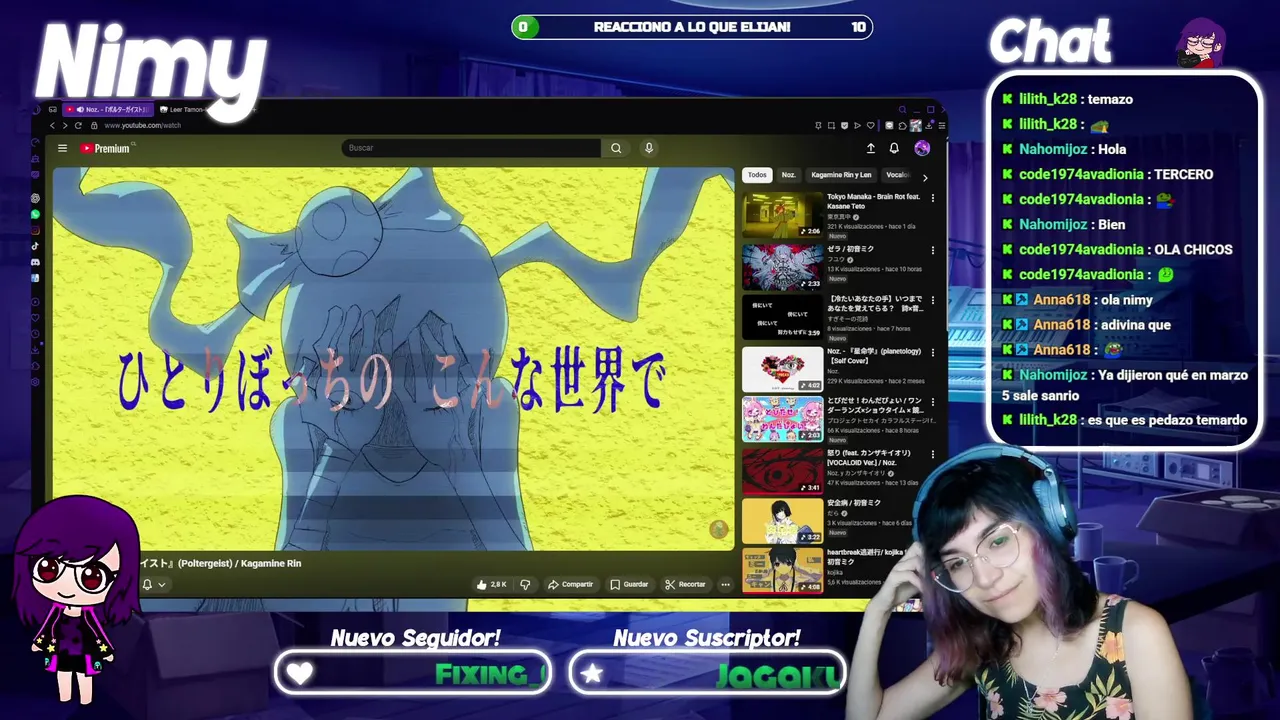
Task: Click the site lock icon in address bar
Action: point(94,125)
